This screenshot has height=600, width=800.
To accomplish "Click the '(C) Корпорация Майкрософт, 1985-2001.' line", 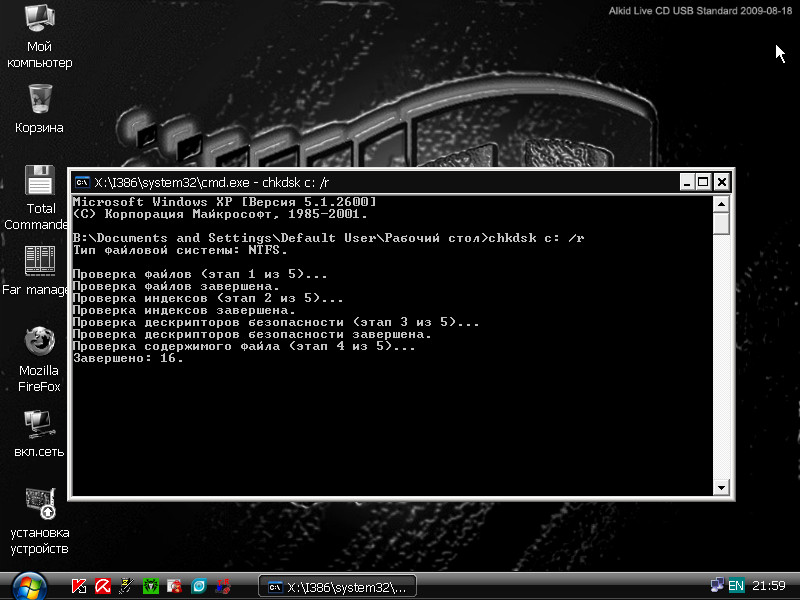I will point(220,214).
